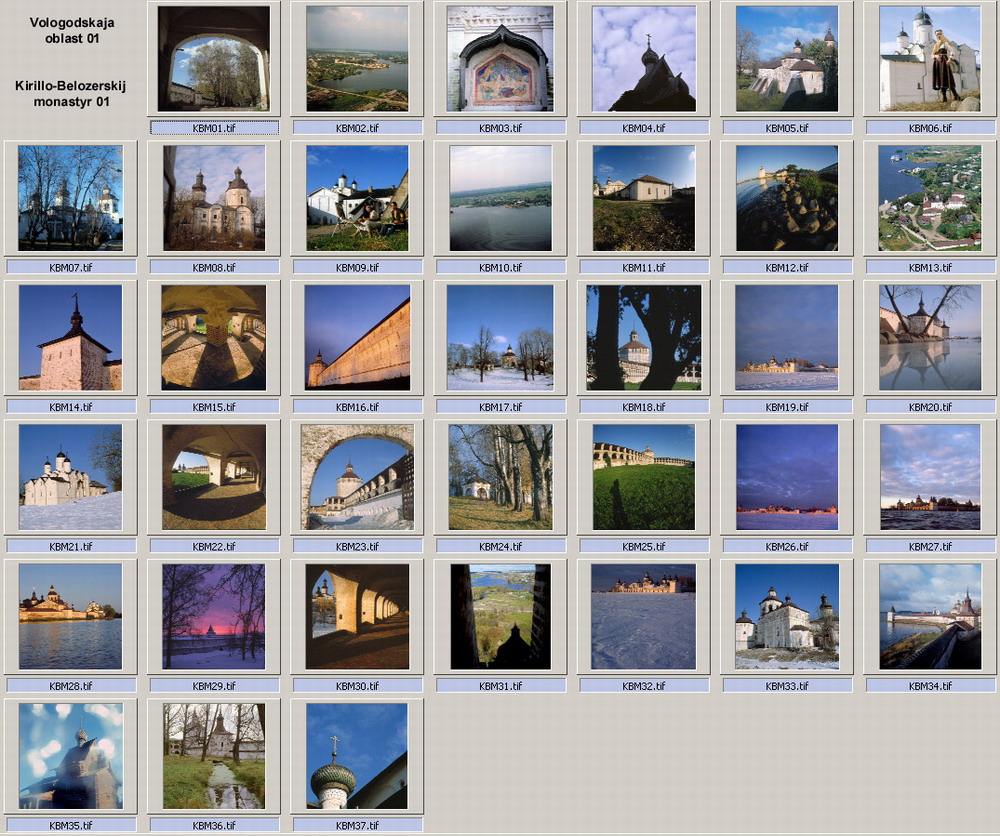The image size is (1000, 836).
Task: Choose the "KBM23.tif" file name label
Action: coord(357,546)
